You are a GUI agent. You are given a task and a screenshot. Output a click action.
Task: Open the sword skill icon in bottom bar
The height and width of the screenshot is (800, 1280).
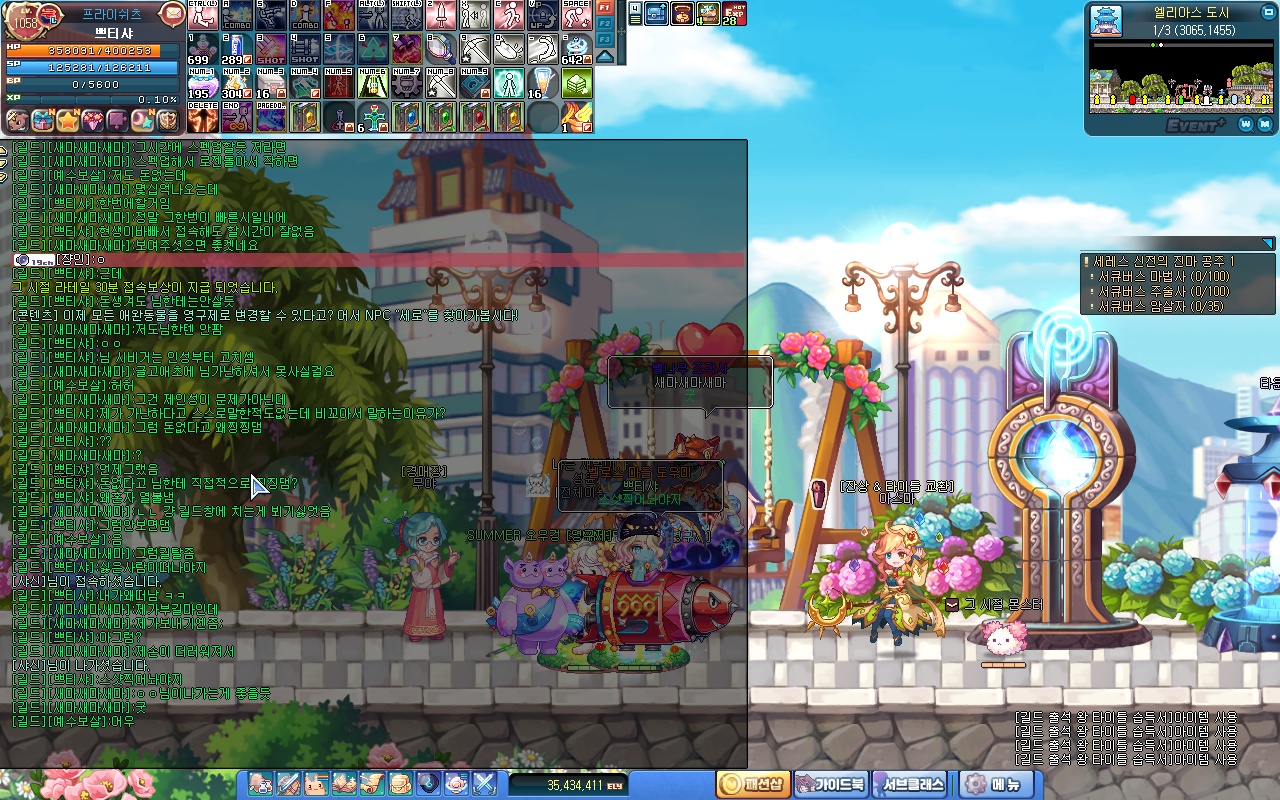289,784
